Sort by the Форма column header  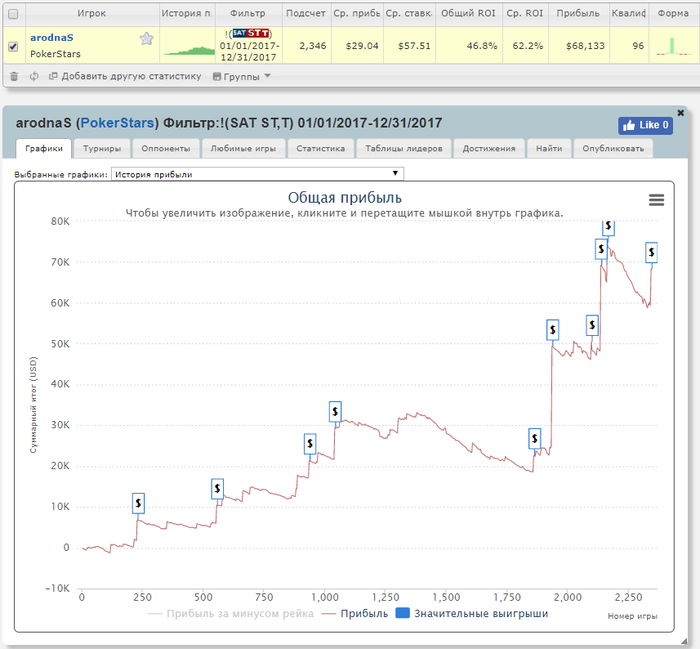tap(673, 13)
